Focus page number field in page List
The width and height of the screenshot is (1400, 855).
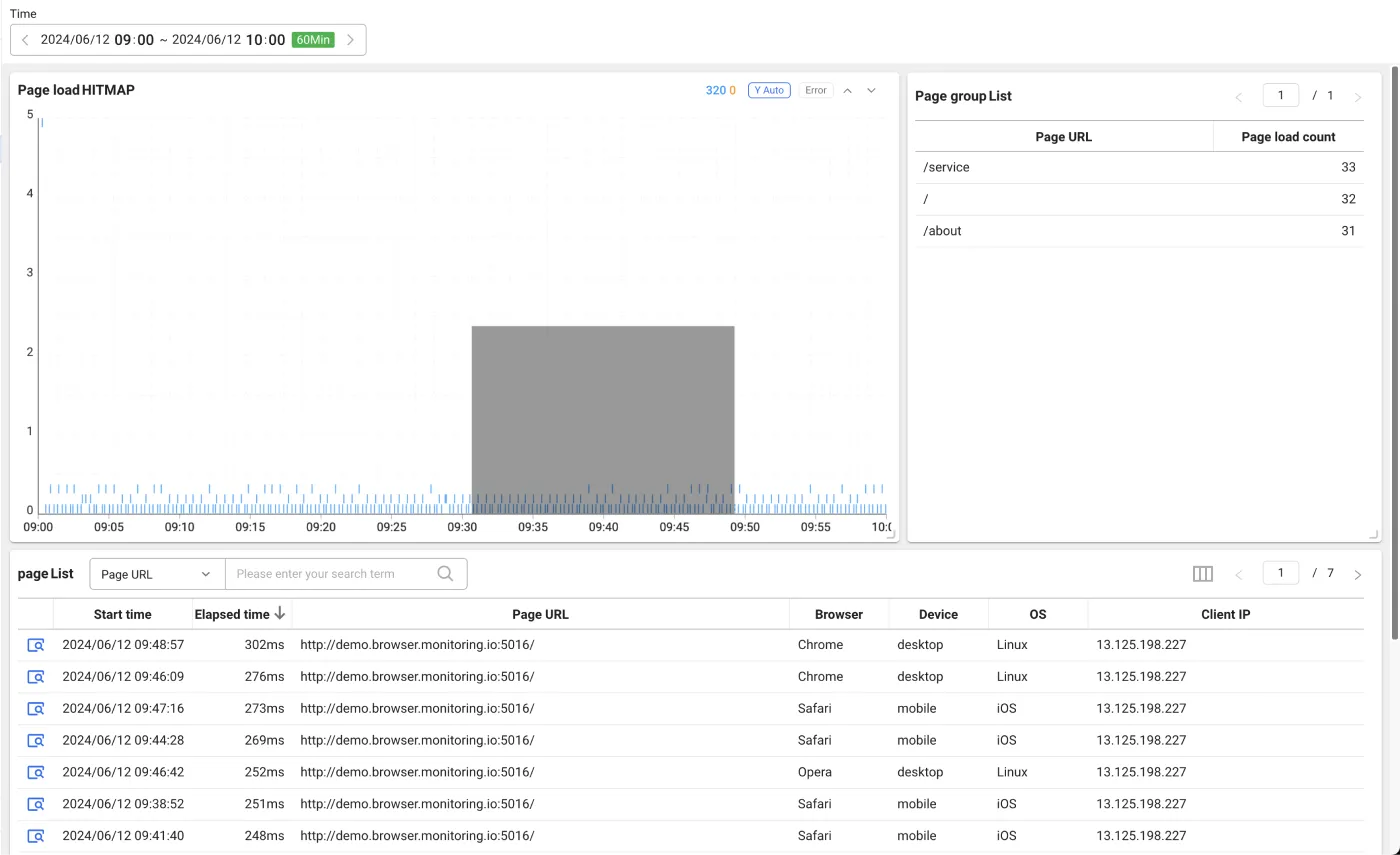pos(1281,572)
